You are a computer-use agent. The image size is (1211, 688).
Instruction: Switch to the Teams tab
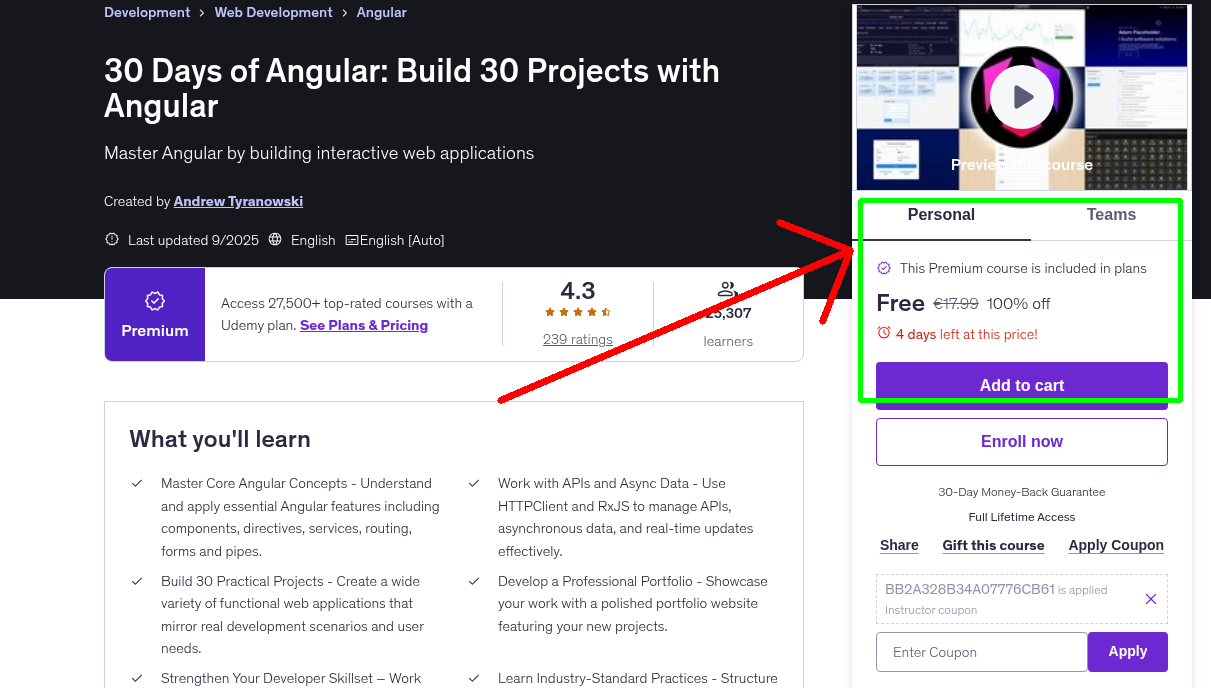tap(1110, 214)
